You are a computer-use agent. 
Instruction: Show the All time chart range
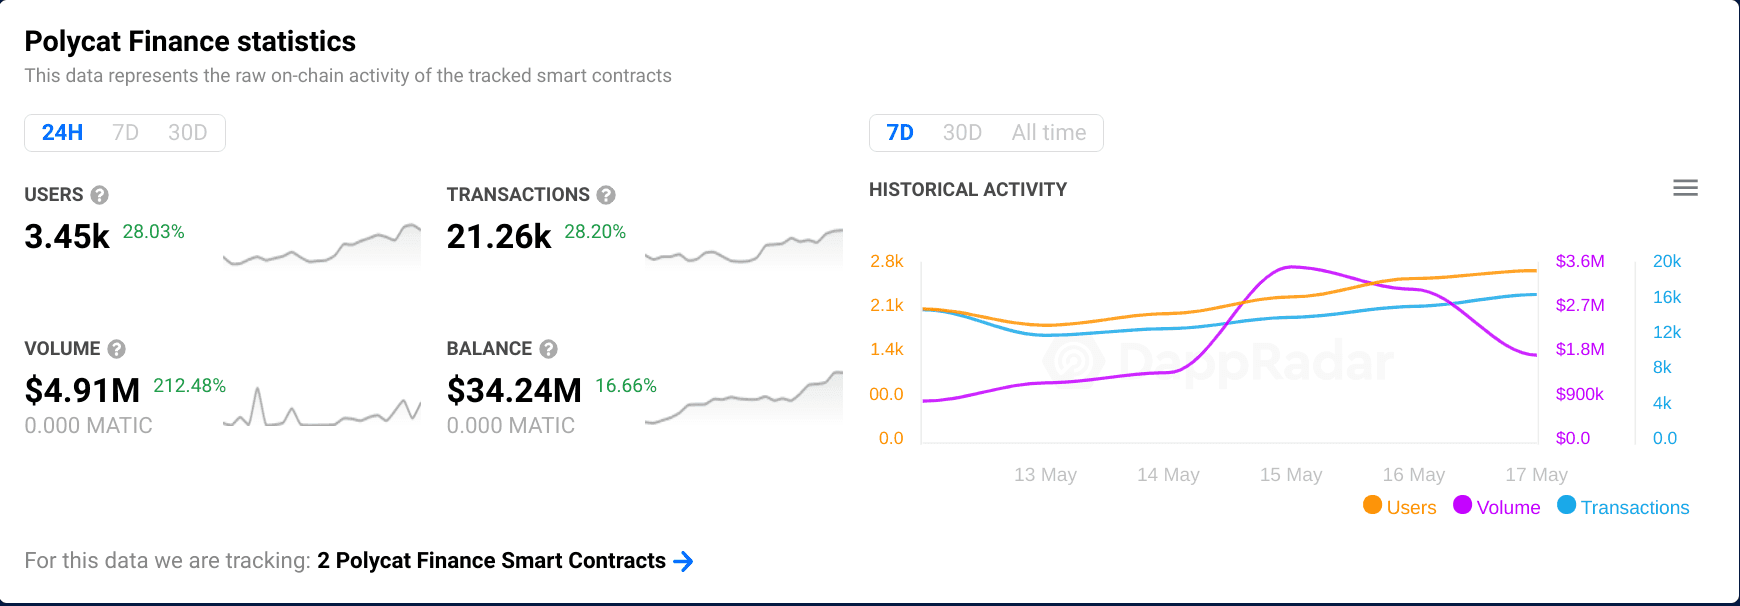click(x=1049, y=133)
